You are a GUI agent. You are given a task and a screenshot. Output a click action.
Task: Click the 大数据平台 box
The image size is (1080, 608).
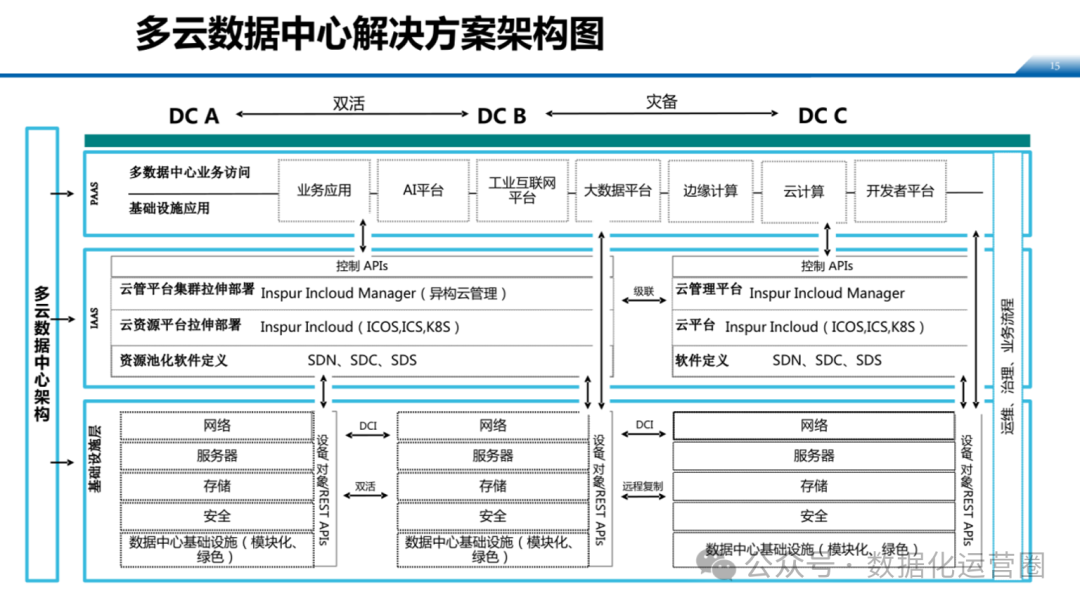pos(618,191)
